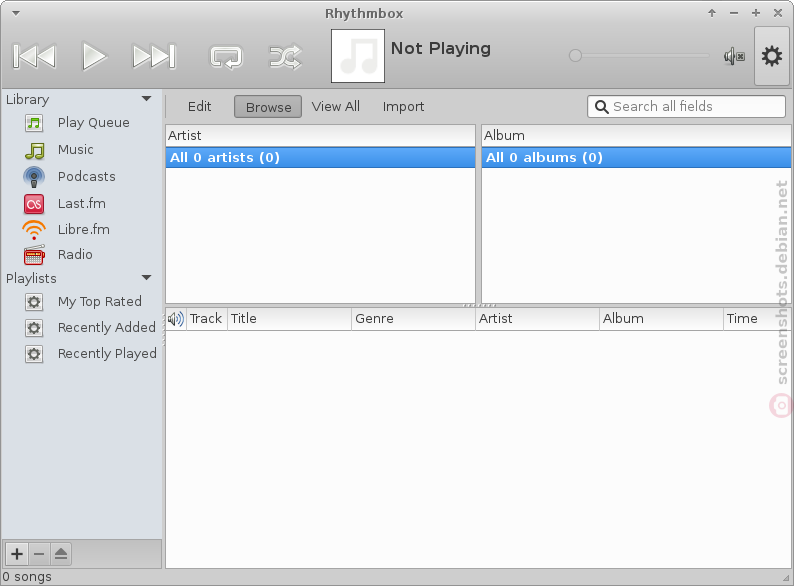The width and height of the screenshot is (794, 586).
Task: Sort by Time column header
Action: click(757, 319)
